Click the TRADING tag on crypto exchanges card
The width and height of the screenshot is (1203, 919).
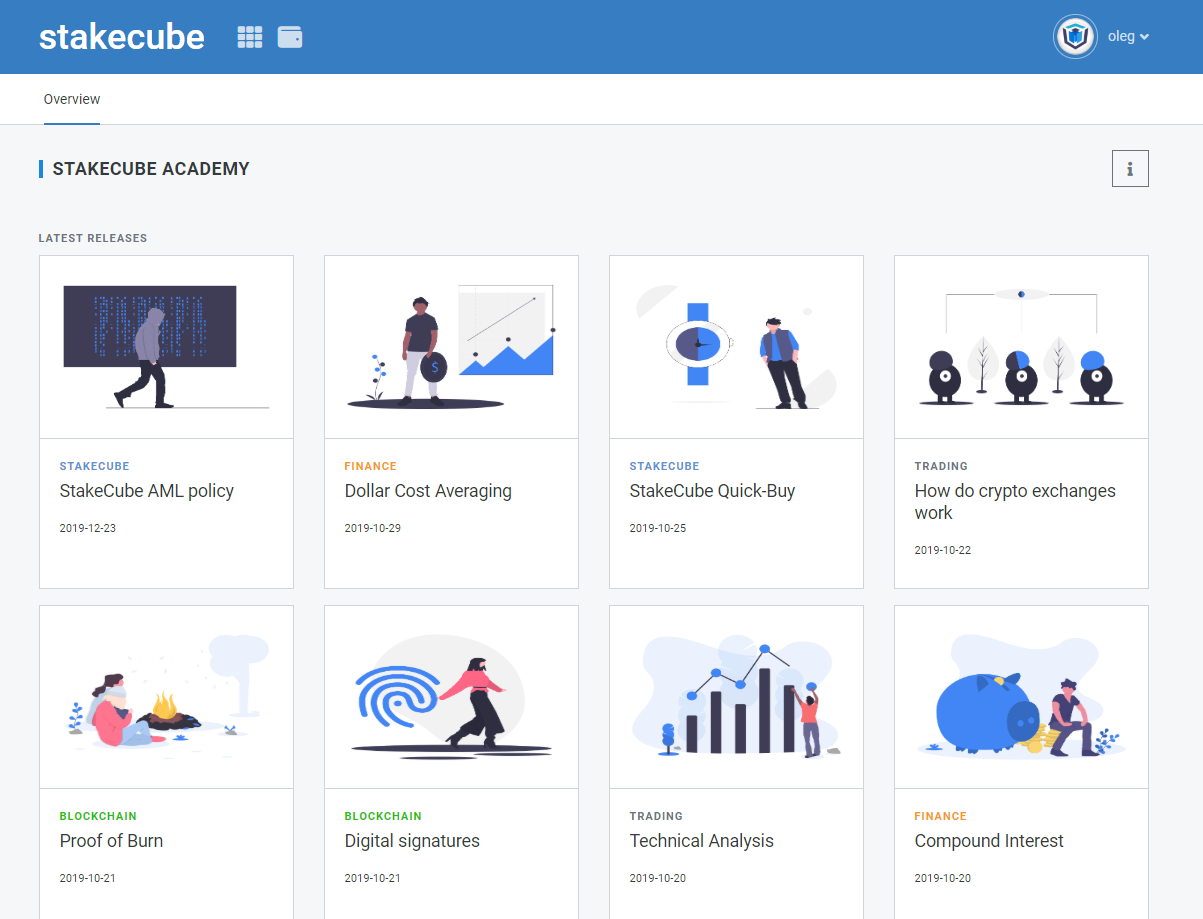941,466
